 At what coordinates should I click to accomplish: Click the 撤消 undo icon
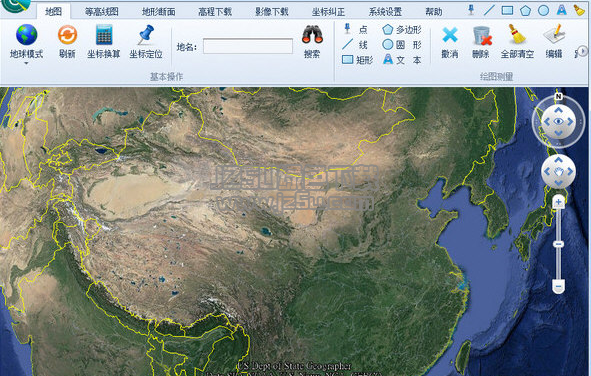(450, 35)
